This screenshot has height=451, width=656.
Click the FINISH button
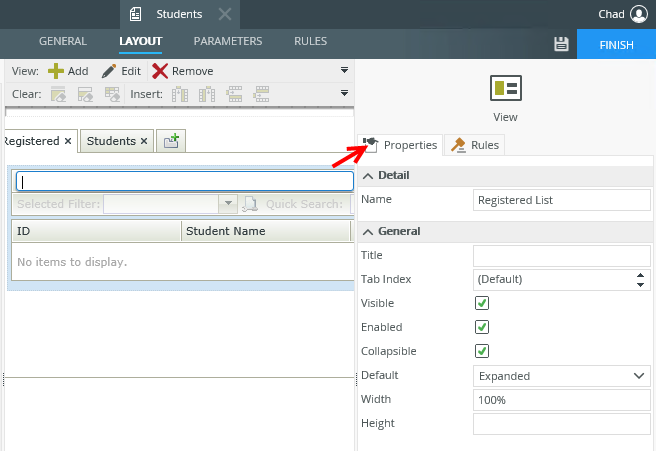pyautogui.click(x=616, y=45)
